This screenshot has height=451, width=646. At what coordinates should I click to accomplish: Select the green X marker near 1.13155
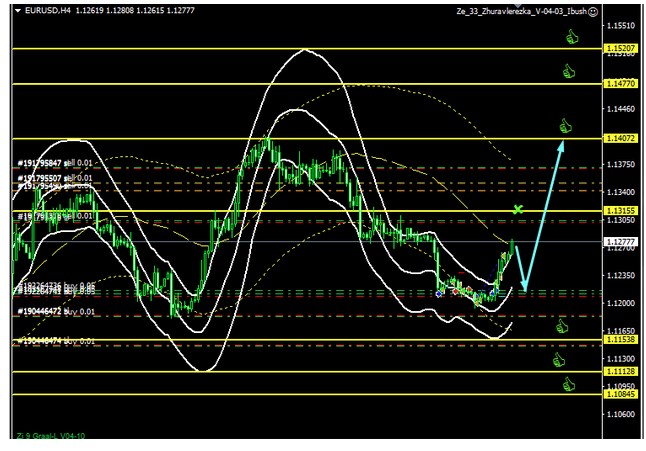coord(518,209)
